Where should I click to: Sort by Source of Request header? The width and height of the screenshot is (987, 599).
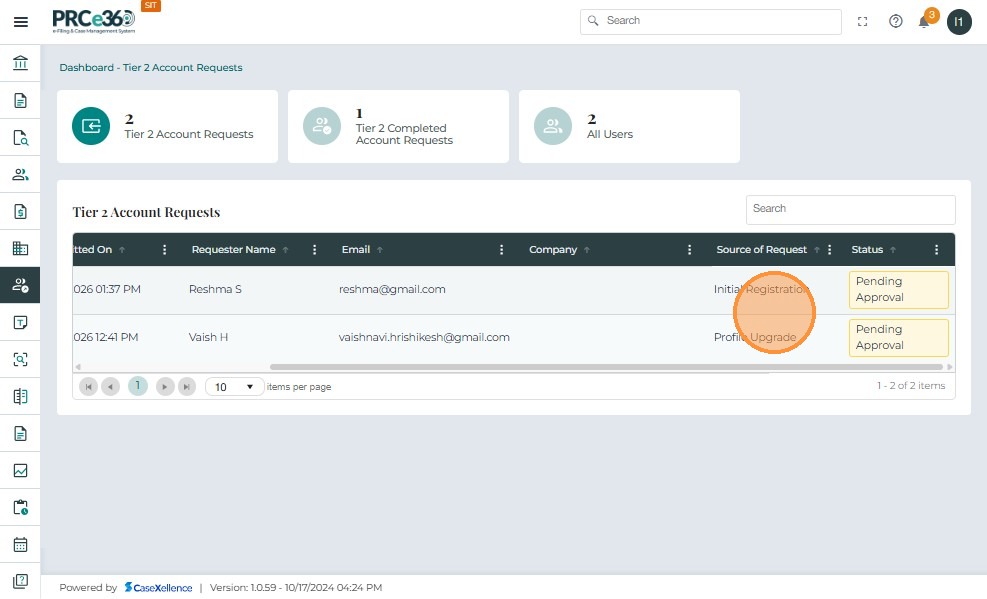pyautogui.click(x=761, y=250)
